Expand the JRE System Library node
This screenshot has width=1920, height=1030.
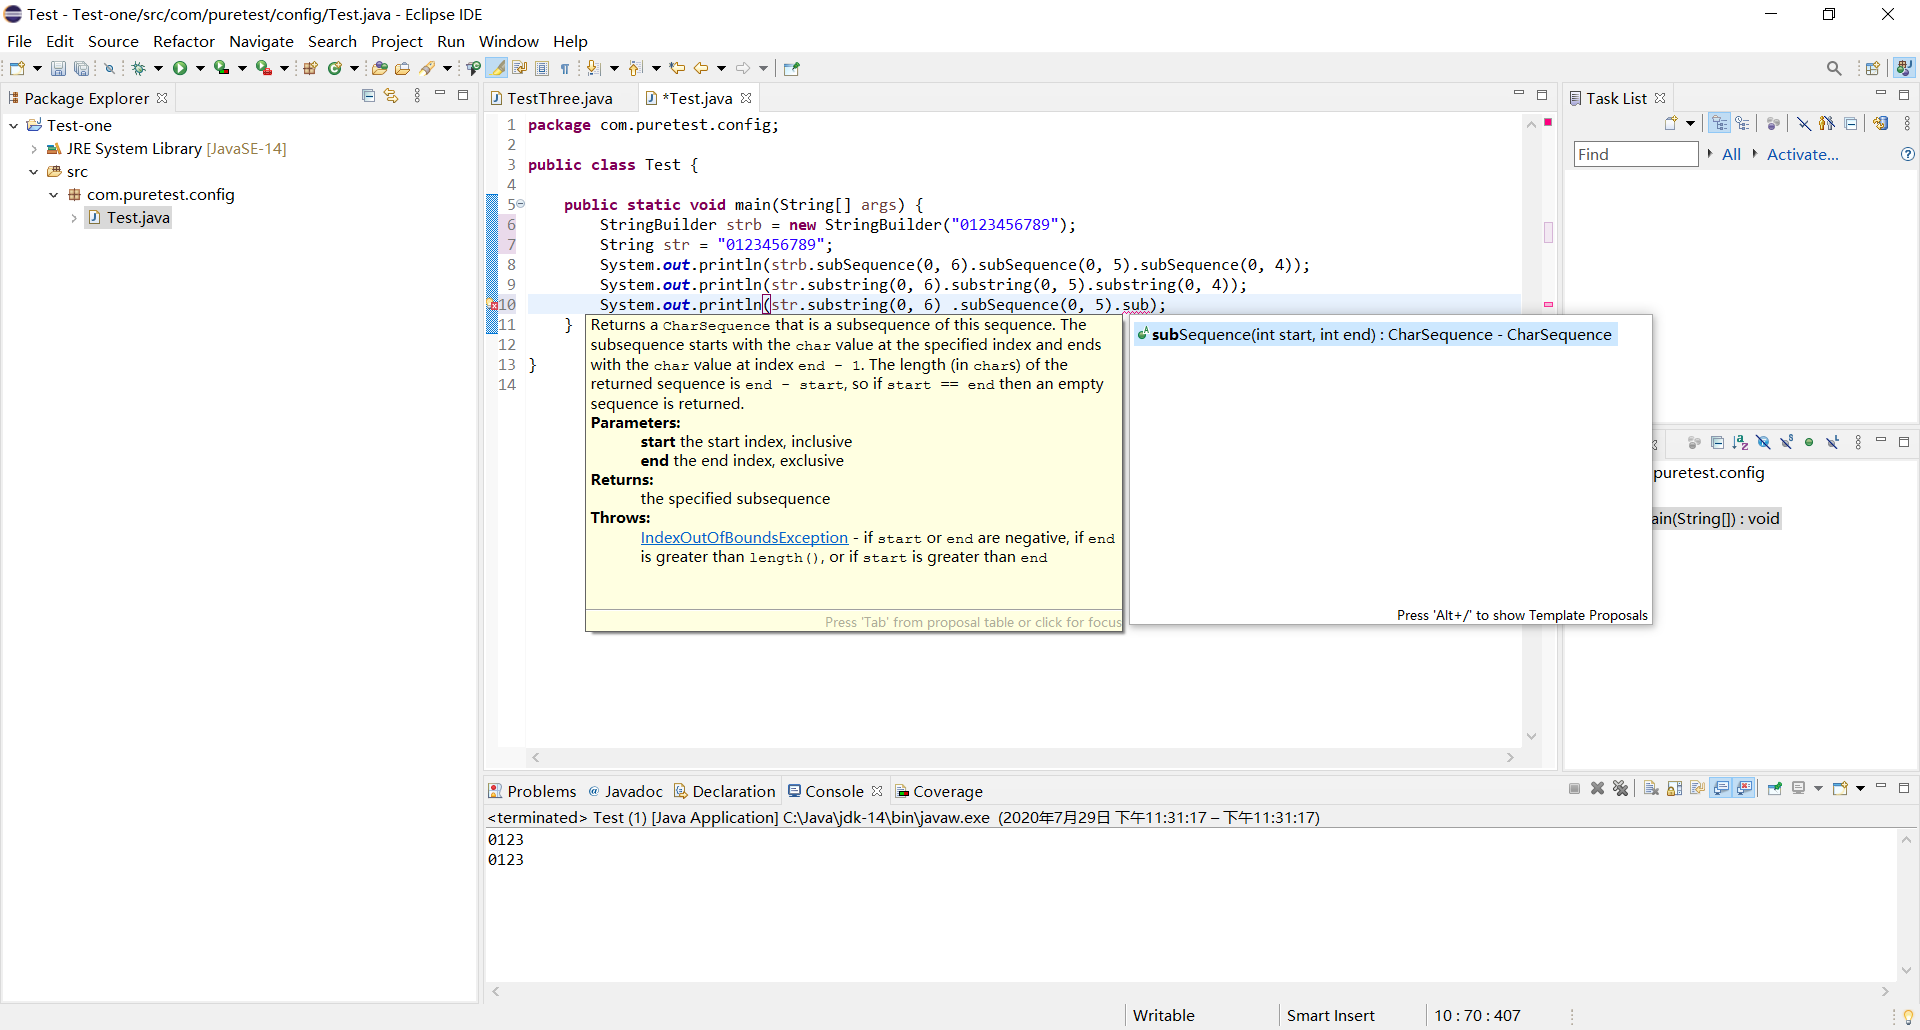coord(34,149)
